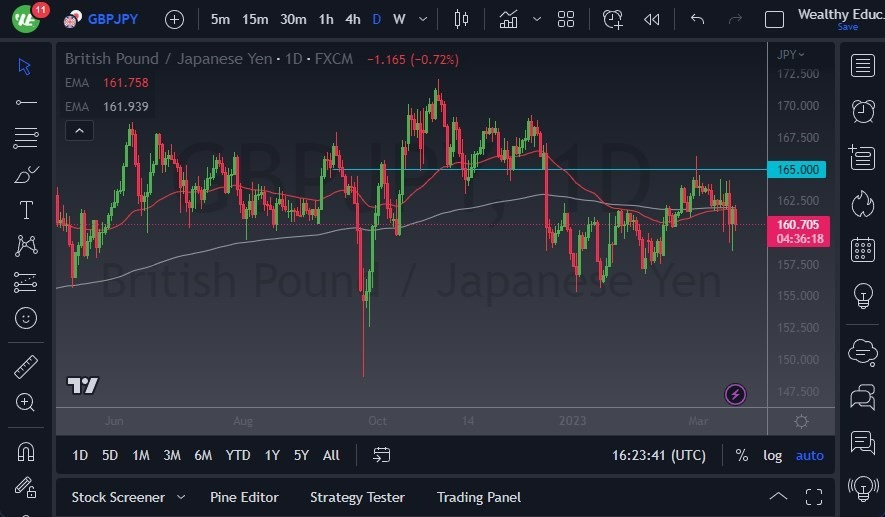The height and width of the screenshot is (517, 885).
Task: Expand the indicator templates dropdown arrow
Action: tap(537, 20)
